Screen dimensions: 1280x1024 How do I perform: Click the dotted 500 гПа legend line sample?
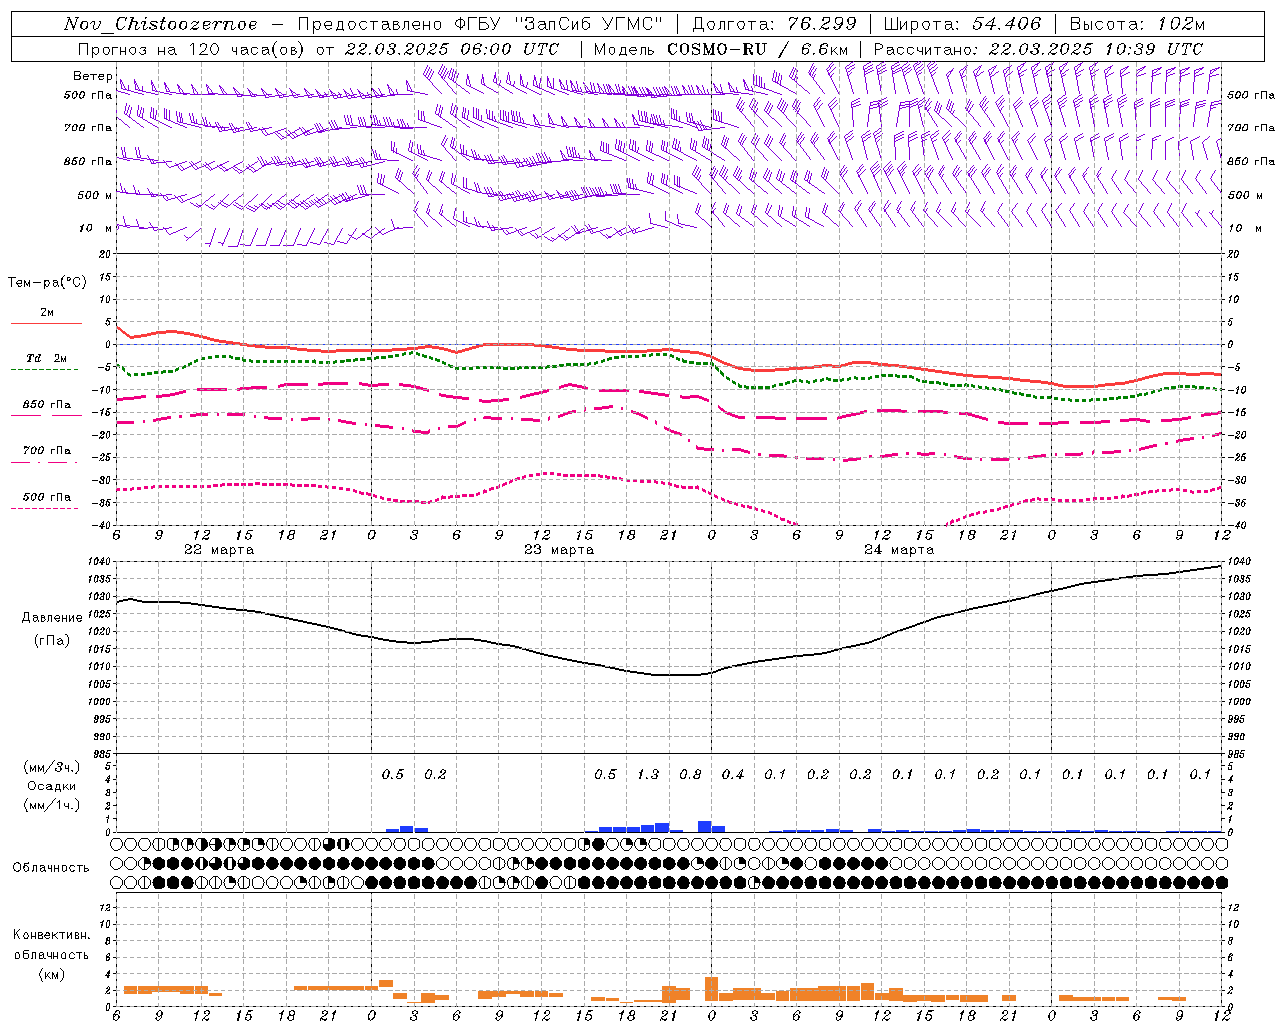(44, 508)
